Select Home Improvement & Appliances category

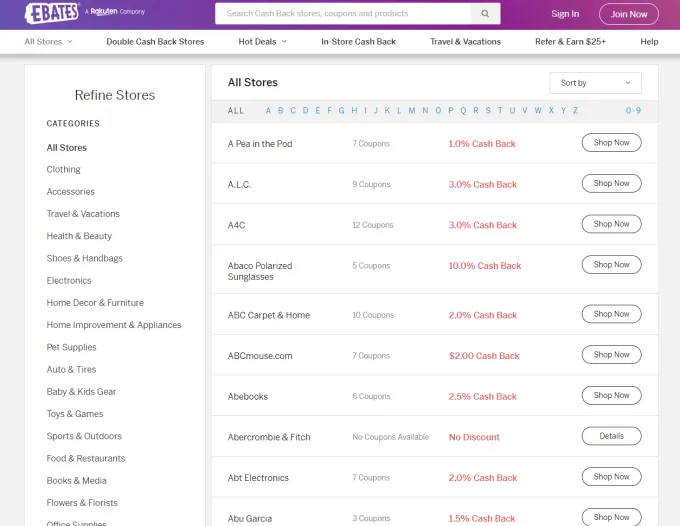point(114,325)
